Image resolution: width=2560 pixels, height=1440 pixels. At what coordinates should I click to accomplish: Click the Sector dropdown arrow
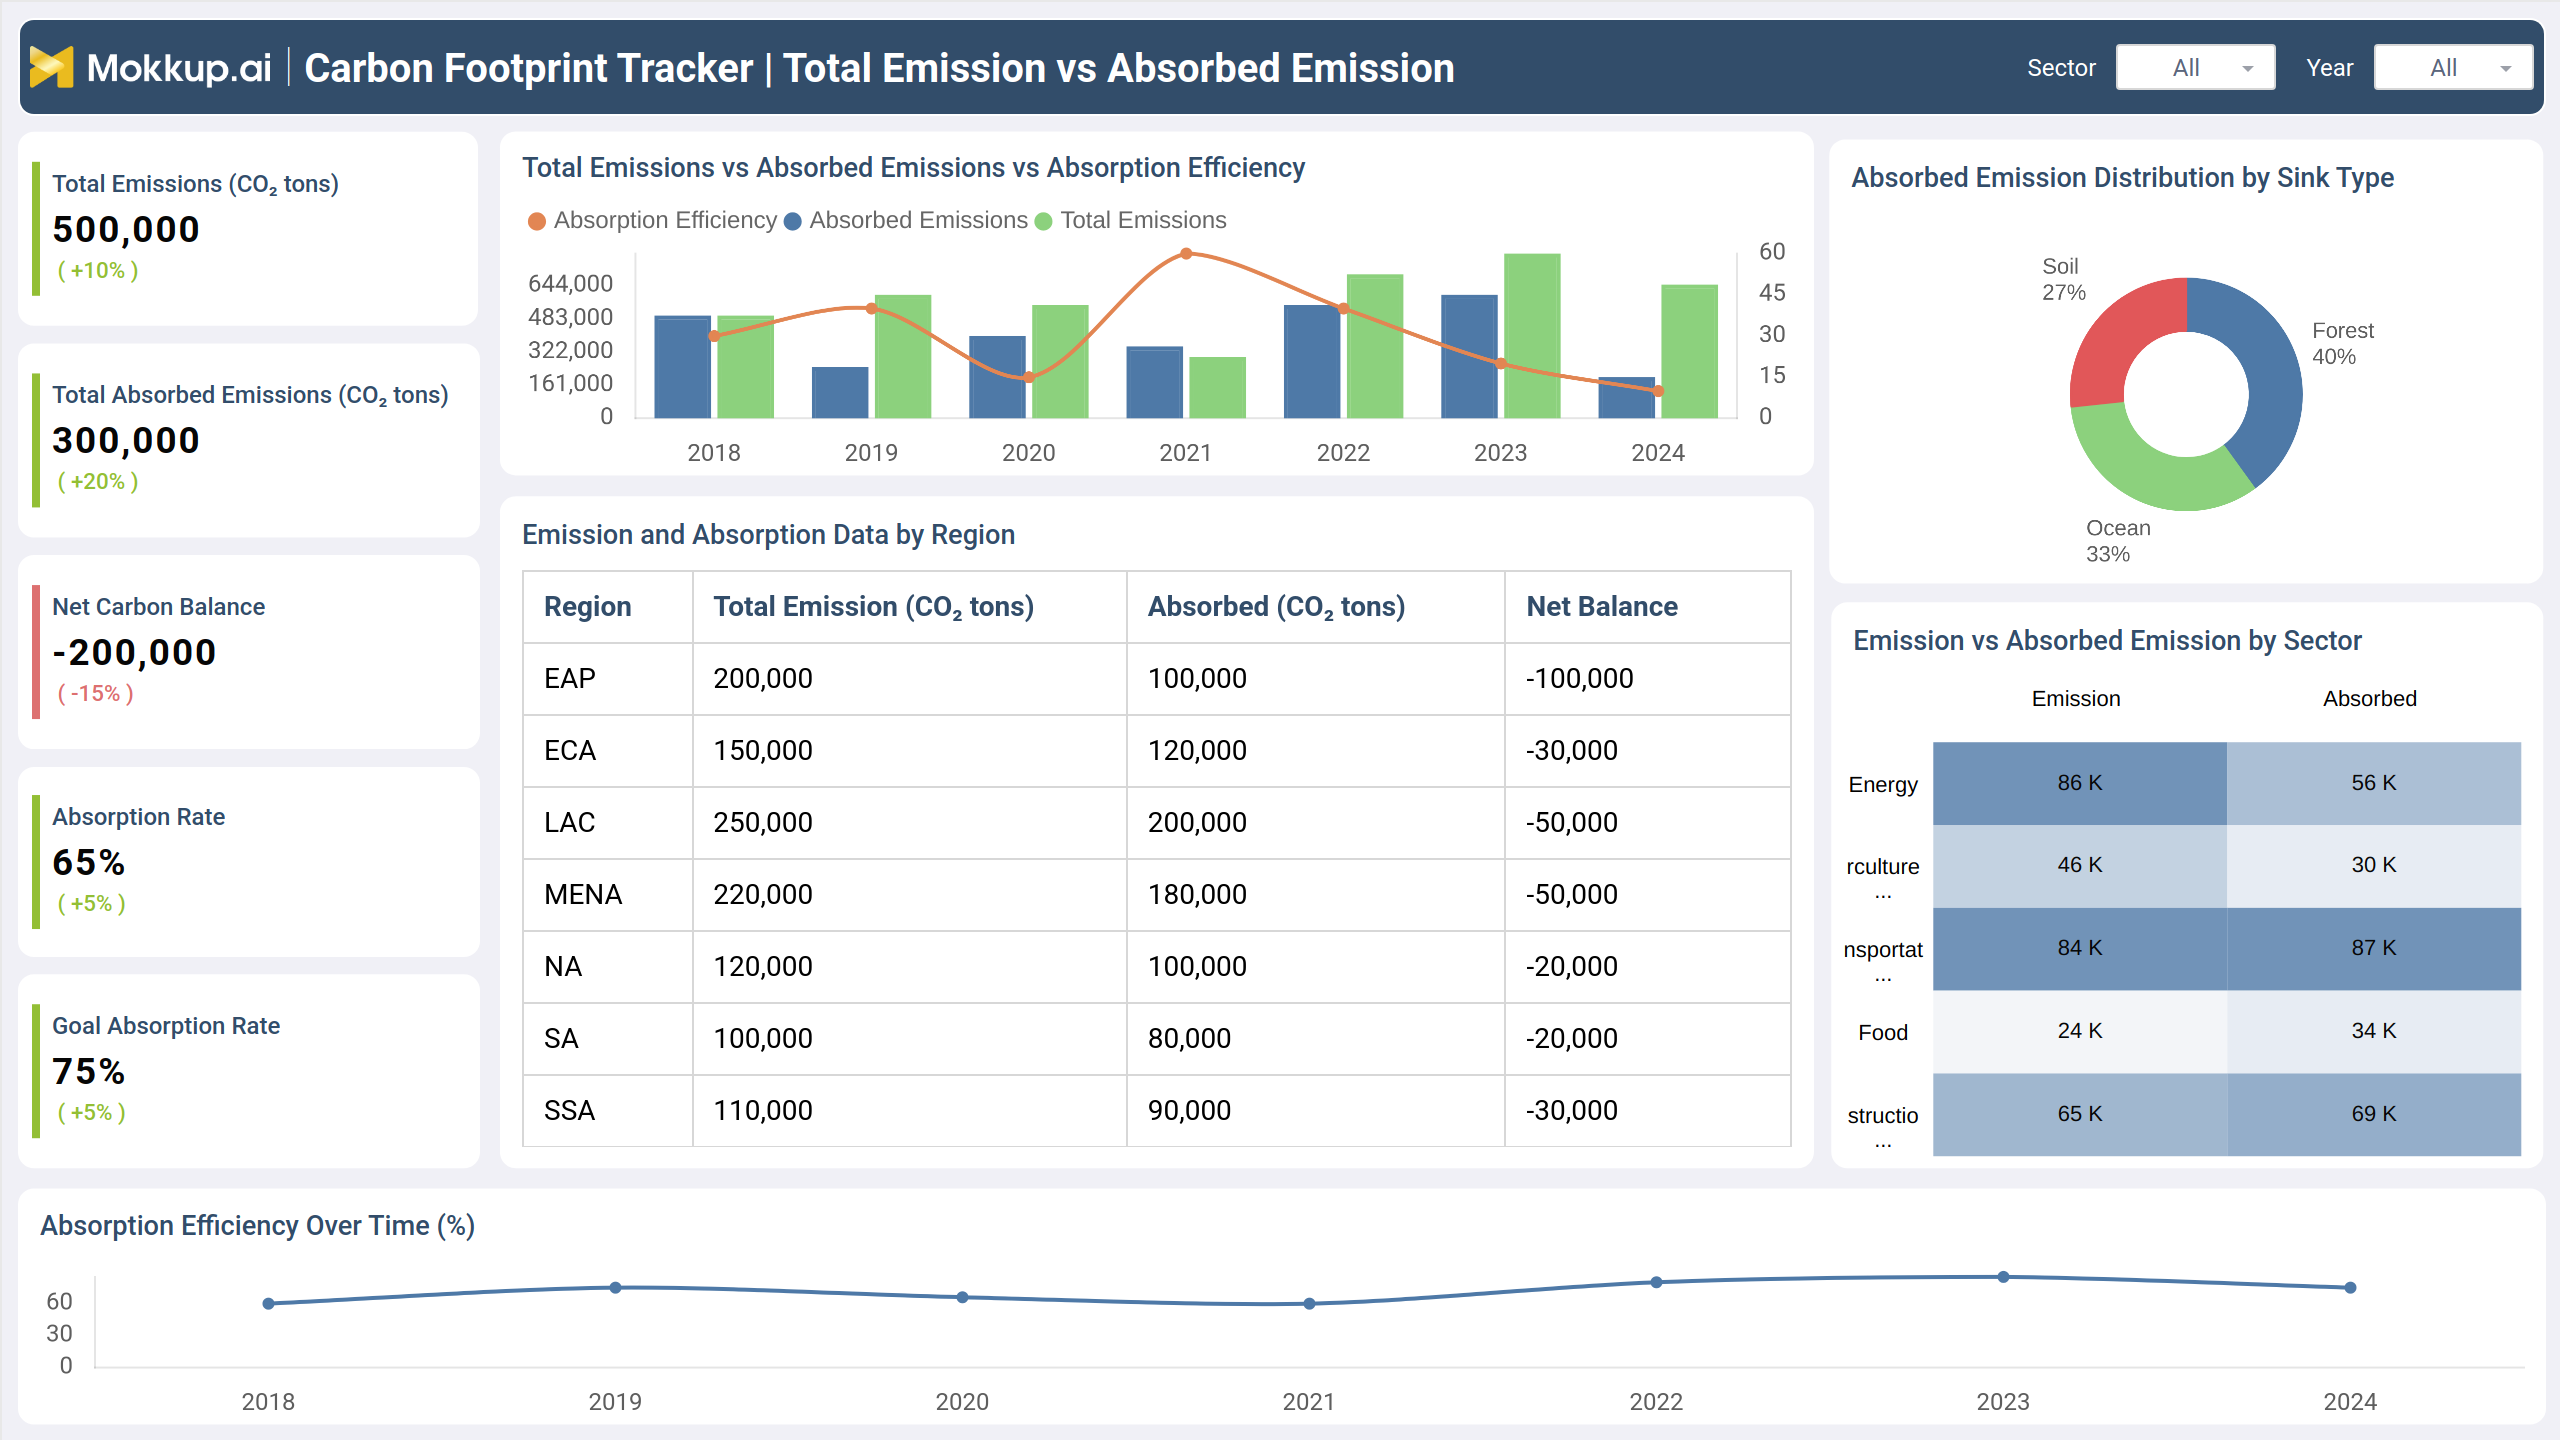click(2248, 69)
